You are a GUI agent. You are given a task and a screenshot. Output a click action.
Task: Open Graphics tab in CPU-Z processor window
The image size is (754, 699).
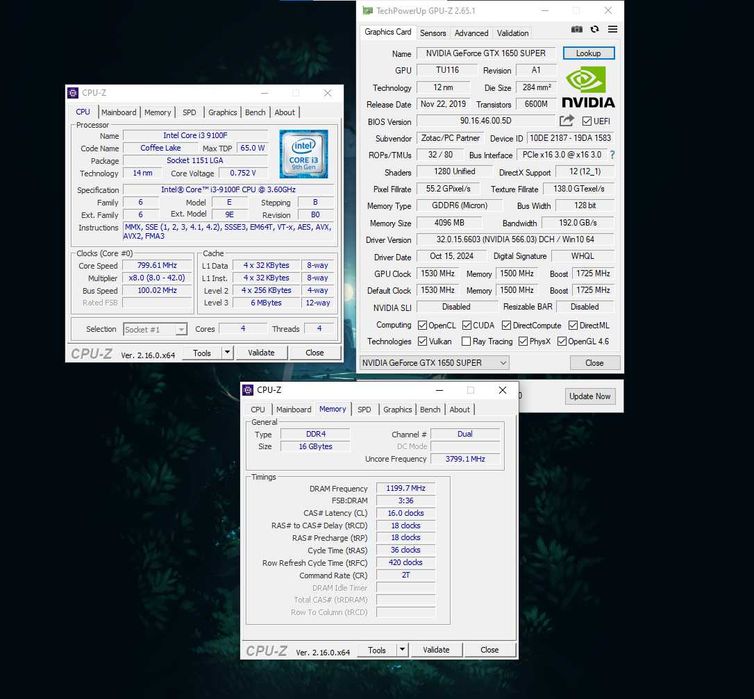(x=223, y=112)
